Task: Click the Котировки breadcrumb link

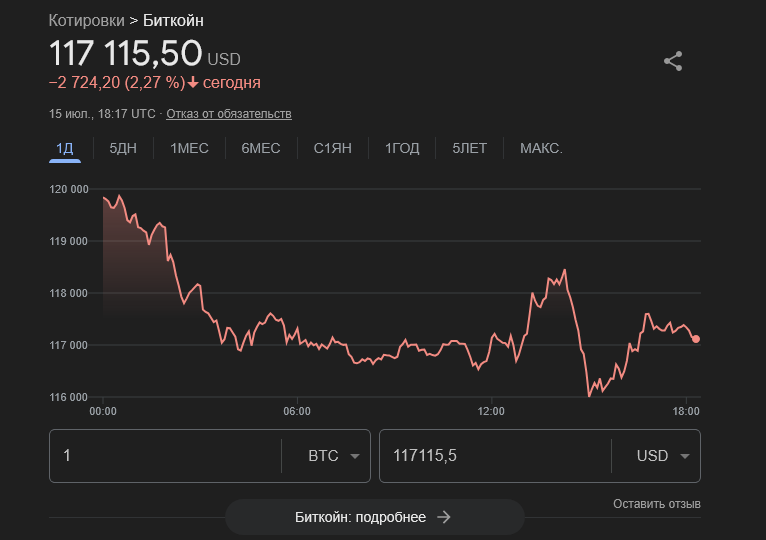Action: coord(86,21)
